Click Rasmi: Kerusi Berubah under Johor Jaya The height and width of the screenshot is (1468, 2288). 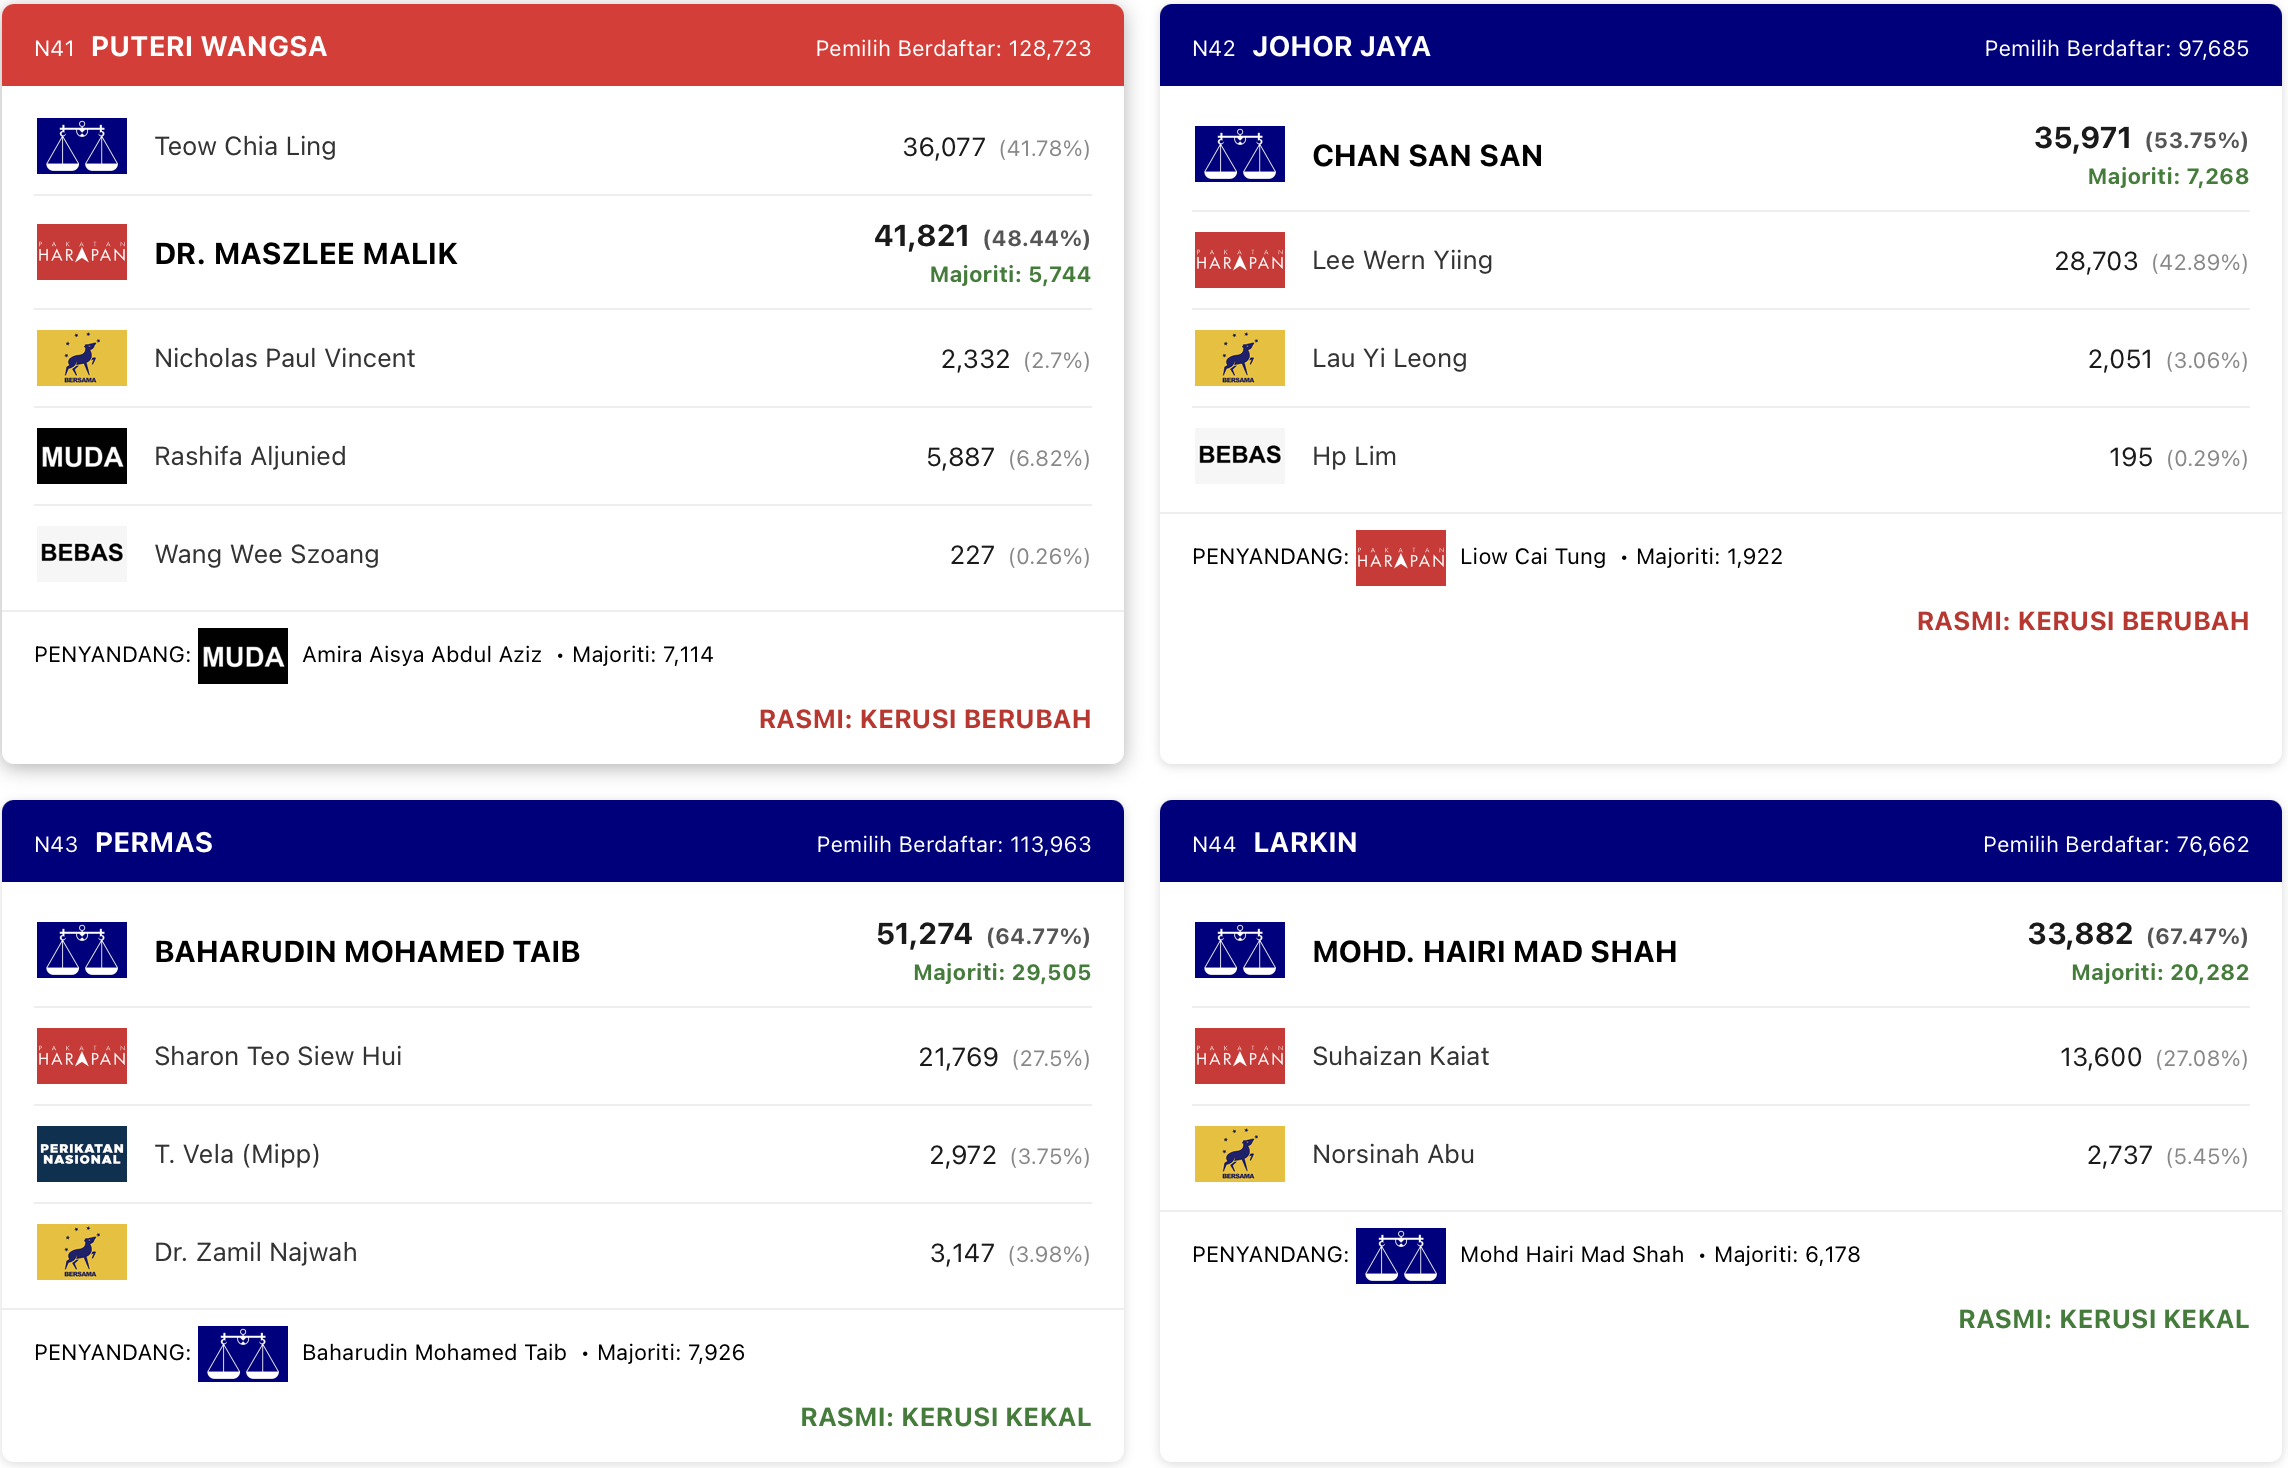2083,621
